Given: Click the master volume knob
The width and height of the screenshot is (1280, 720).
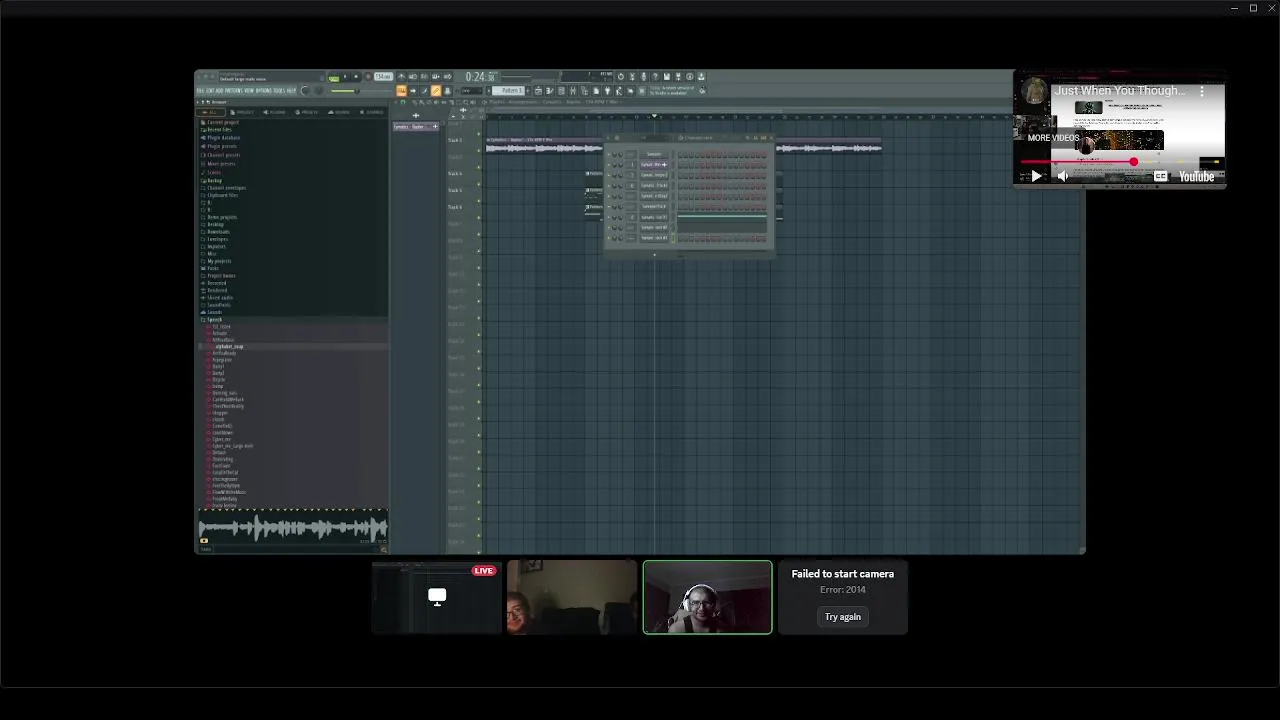Looking at the screenshot, I should [305, 91].
